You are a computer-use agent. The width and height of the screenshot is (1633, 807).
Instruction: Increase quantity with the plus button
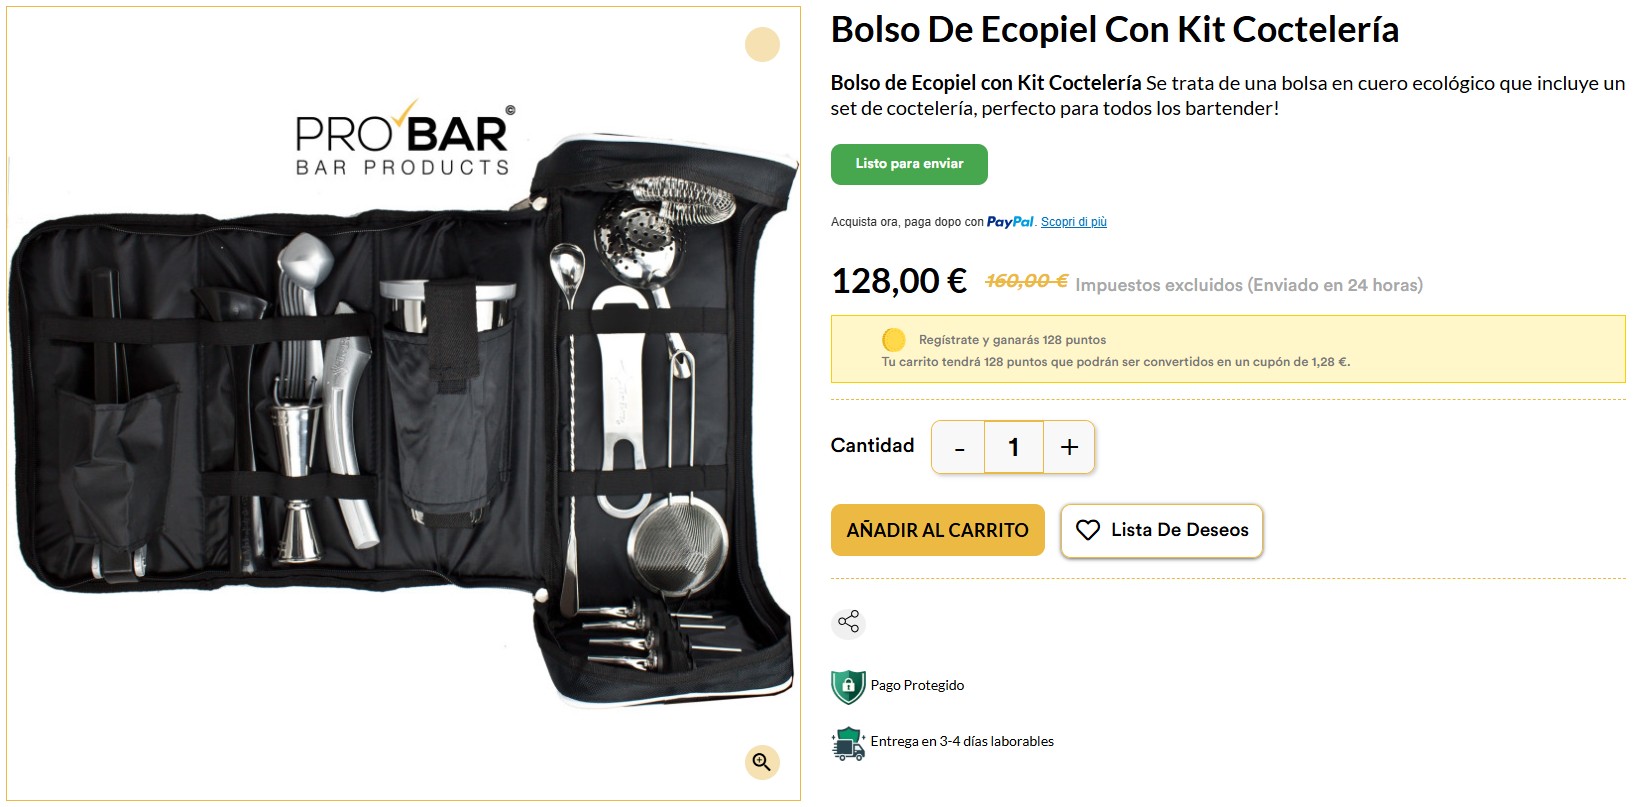click(1069, 447)
